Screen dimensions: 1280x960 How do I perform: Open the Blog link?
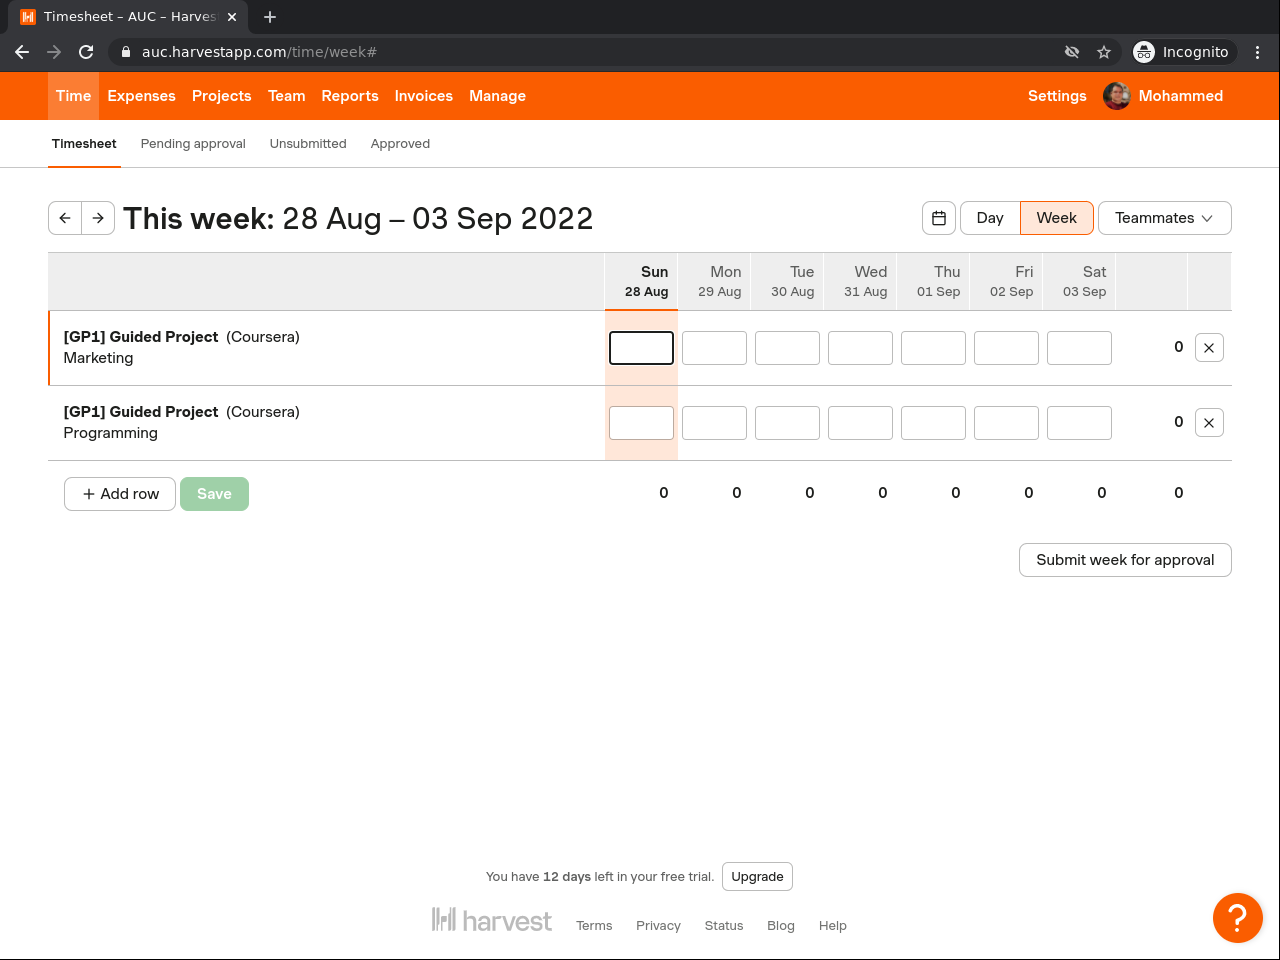[781, 926]
